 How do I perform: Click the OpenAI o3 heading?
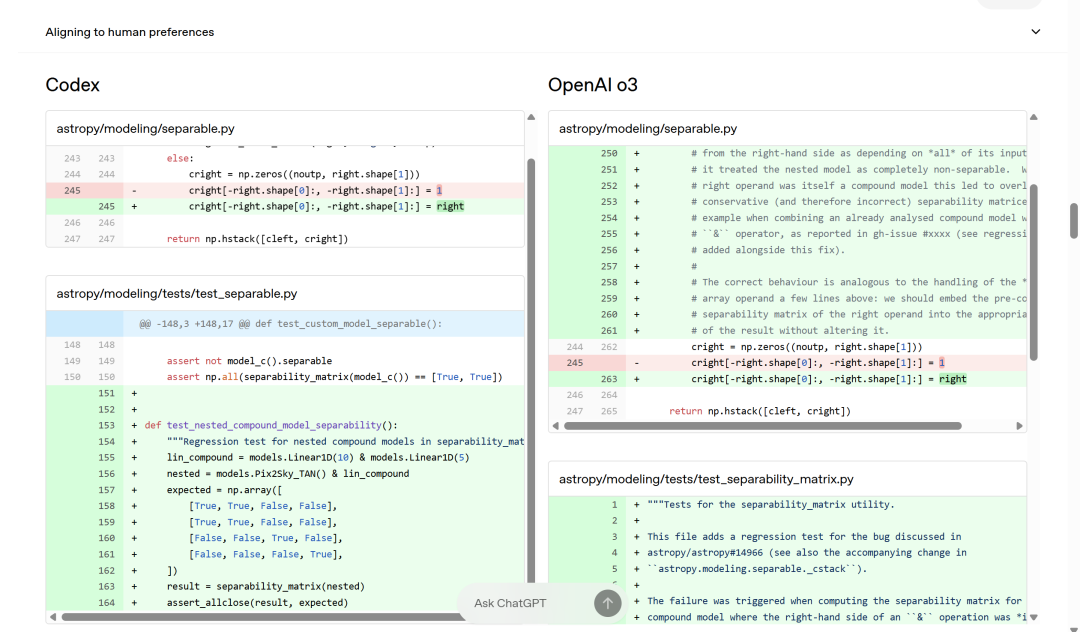(592, 85)
